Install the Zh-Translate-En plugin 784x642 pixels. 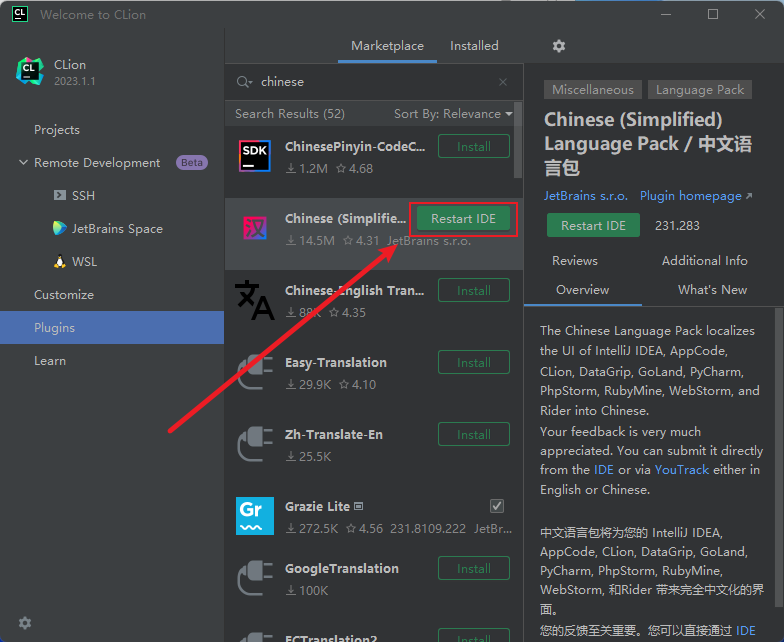coord(474,434)
